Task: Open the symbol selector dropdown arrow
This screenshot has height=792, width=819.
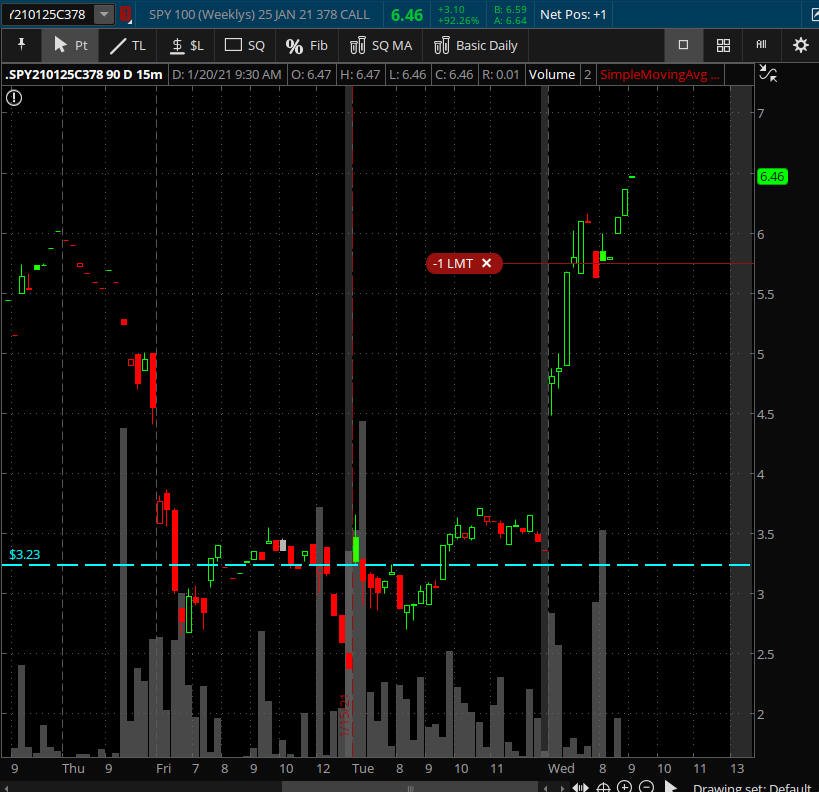Action: pyautogui.click(x=104, y=14)
